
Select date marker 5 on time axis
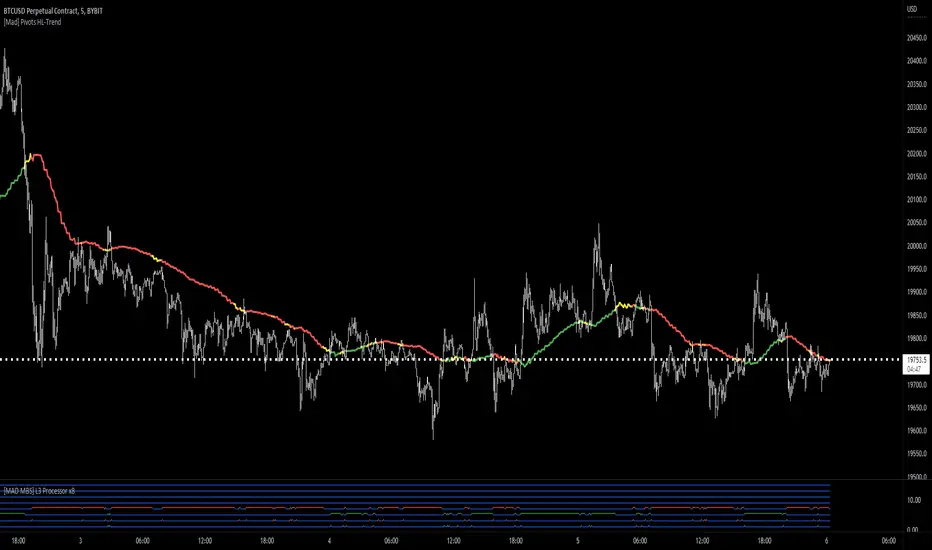point(577,541)
